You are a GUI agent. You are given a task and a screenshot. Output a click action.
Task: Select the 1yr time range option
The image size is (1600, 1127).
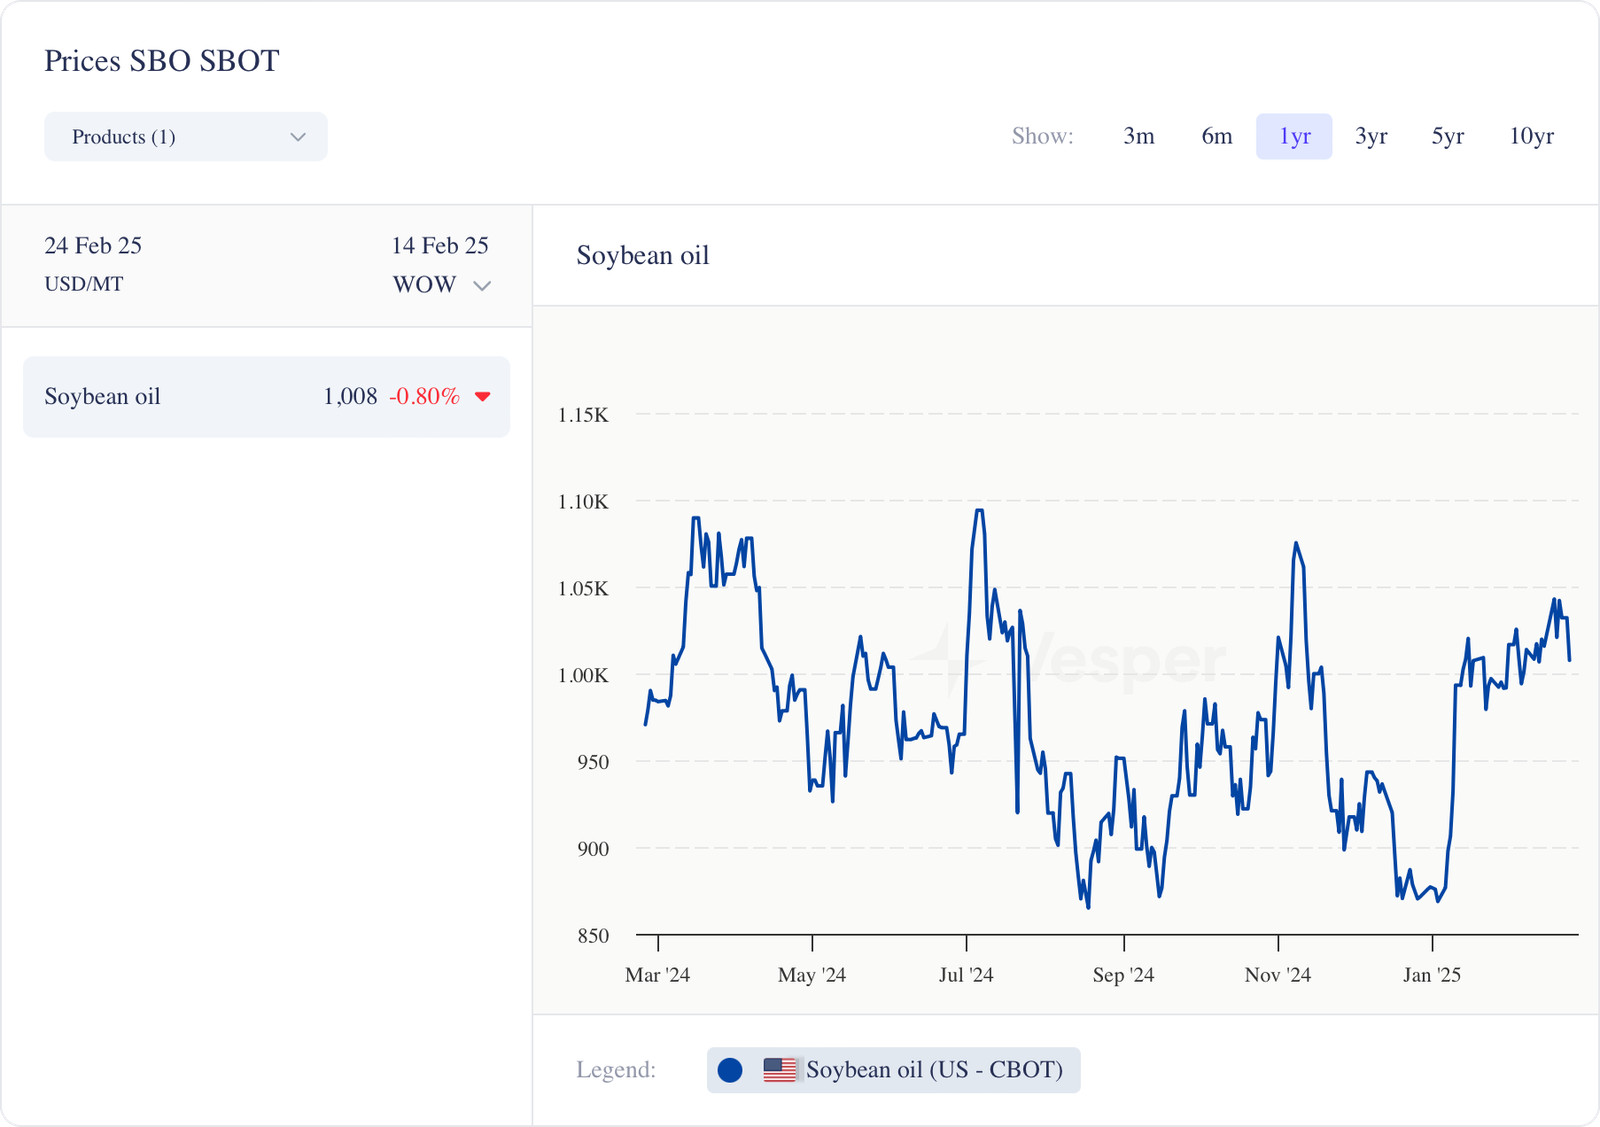click(x=1294, y=136)
